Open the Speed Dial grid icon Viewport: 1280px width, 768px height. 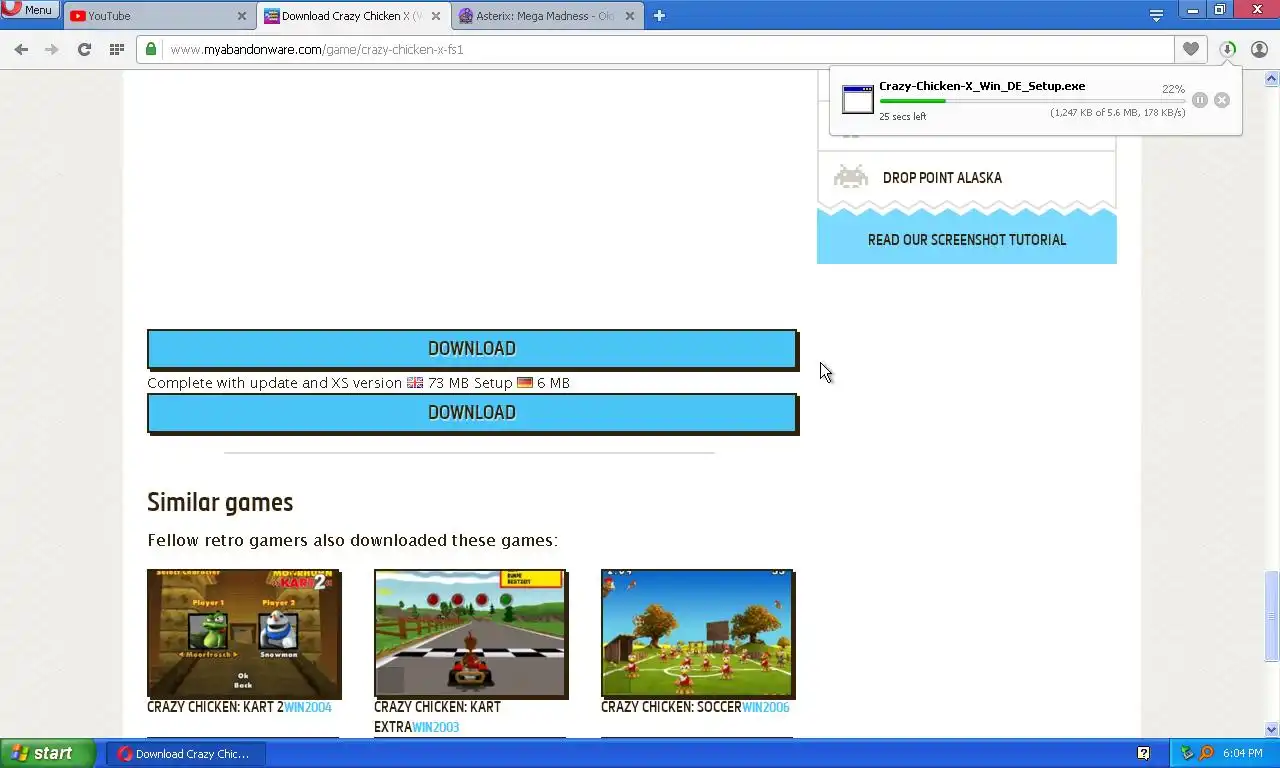116,49
